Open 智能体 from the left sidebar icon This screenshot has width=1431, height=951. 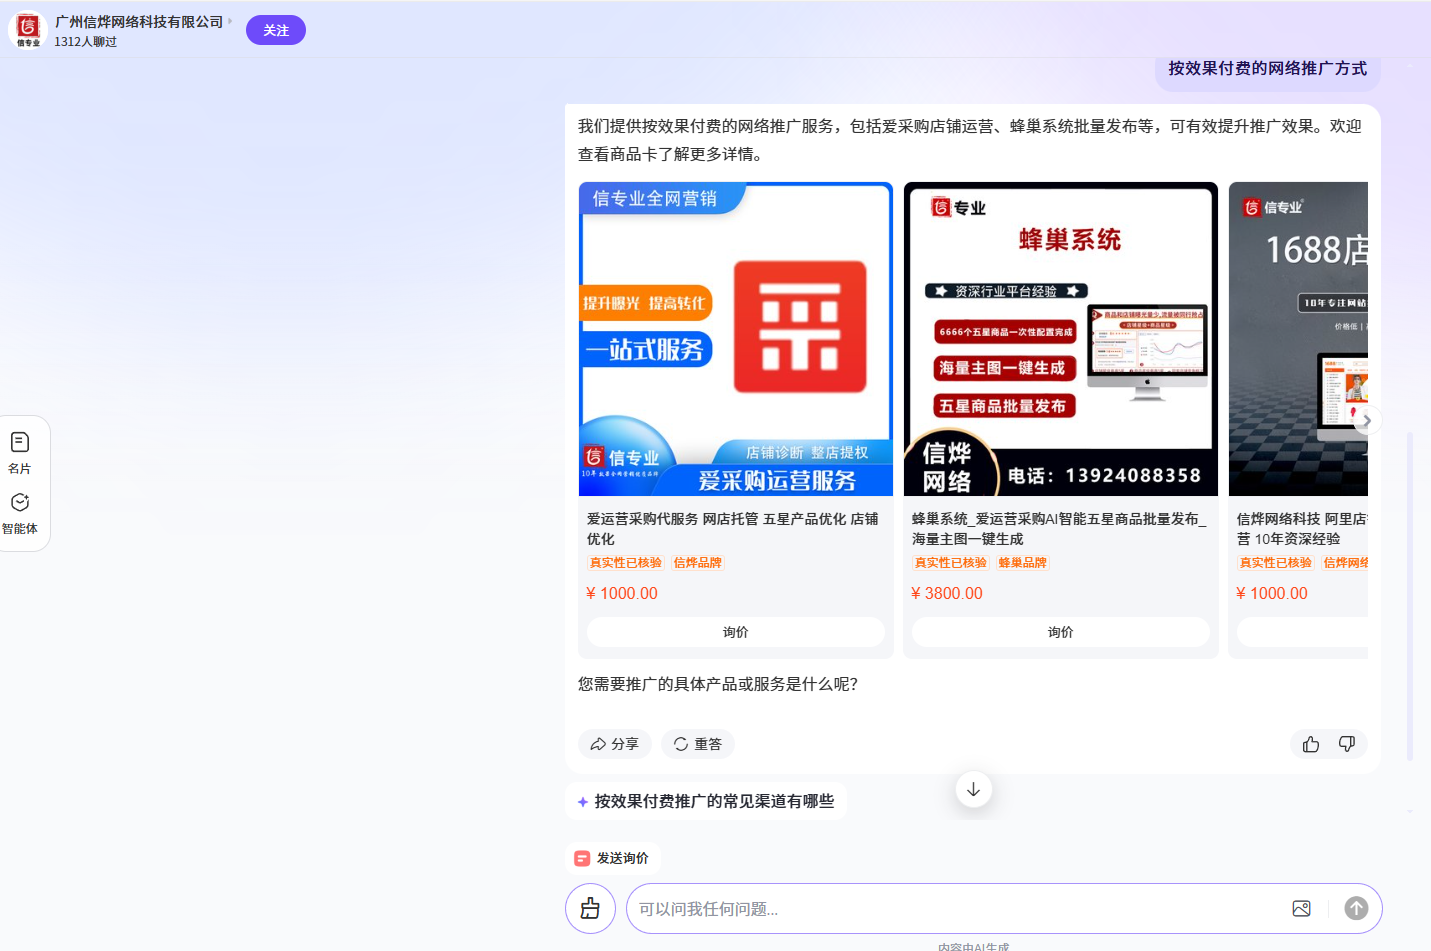22,513
